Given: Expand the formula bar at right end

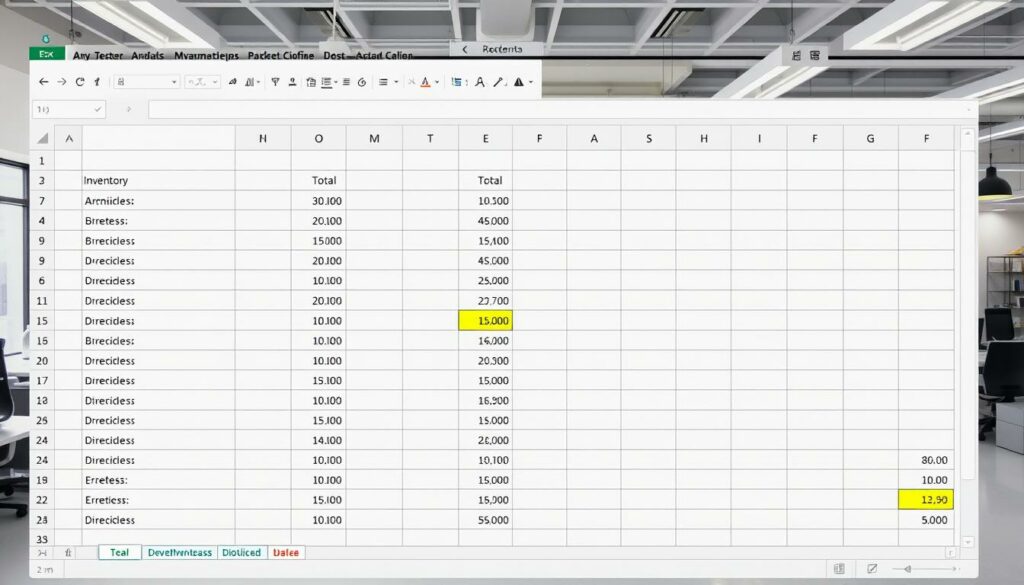Looking at the screenshot, I should (x=968, y=109).
